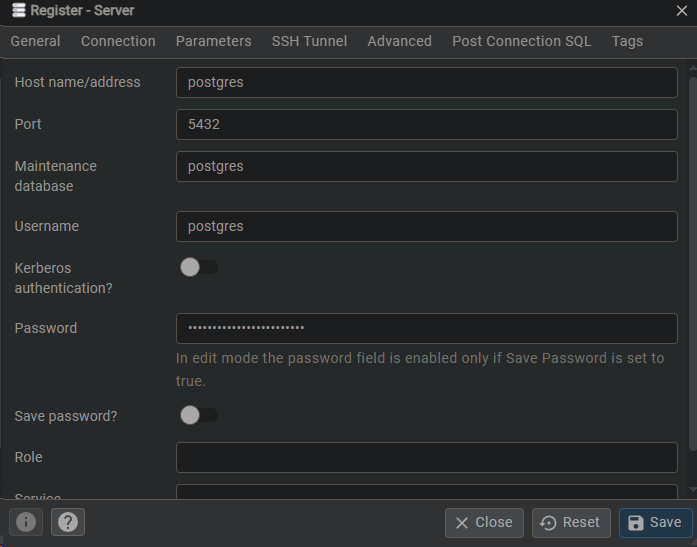
Task: Click the info icon button
Action: point(26,522)
